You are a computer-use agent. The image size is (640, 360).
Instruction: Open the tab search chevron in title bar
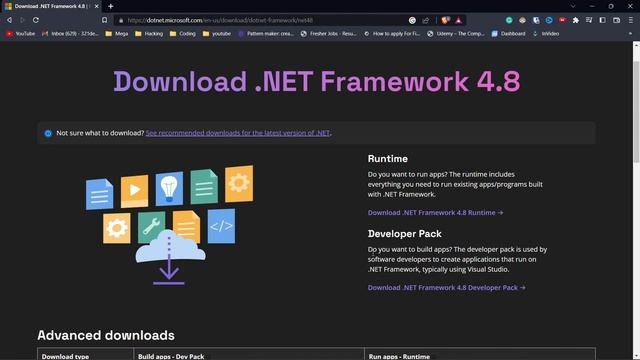click(573, 6)
